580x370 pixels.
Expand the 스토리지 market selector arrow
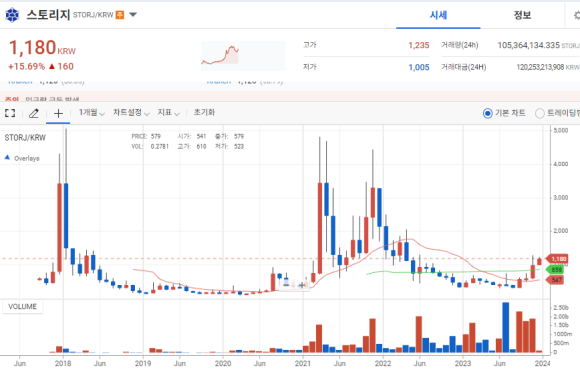point(133,15)
